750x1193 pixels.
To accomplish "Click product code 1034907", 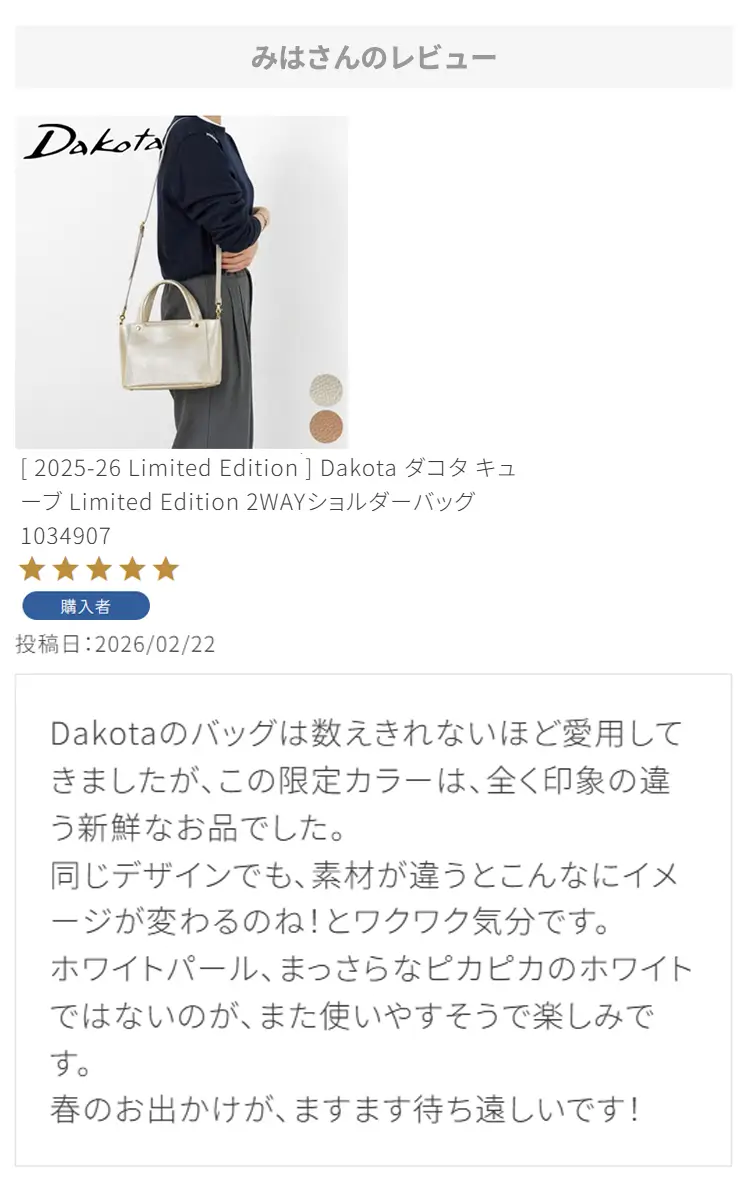I will click(x=65, y=536).
